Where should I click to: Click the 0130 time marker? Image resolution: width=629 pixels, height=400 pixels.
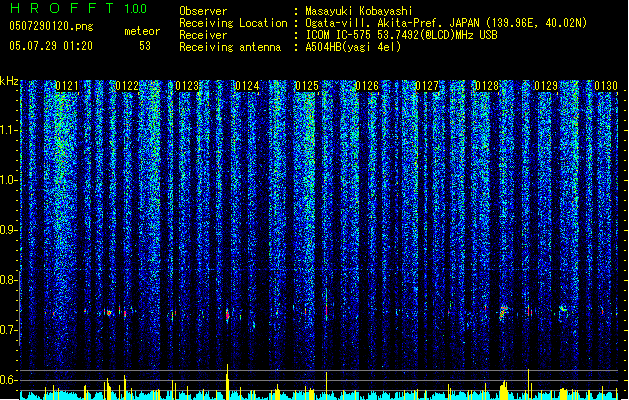pos(606,86)
